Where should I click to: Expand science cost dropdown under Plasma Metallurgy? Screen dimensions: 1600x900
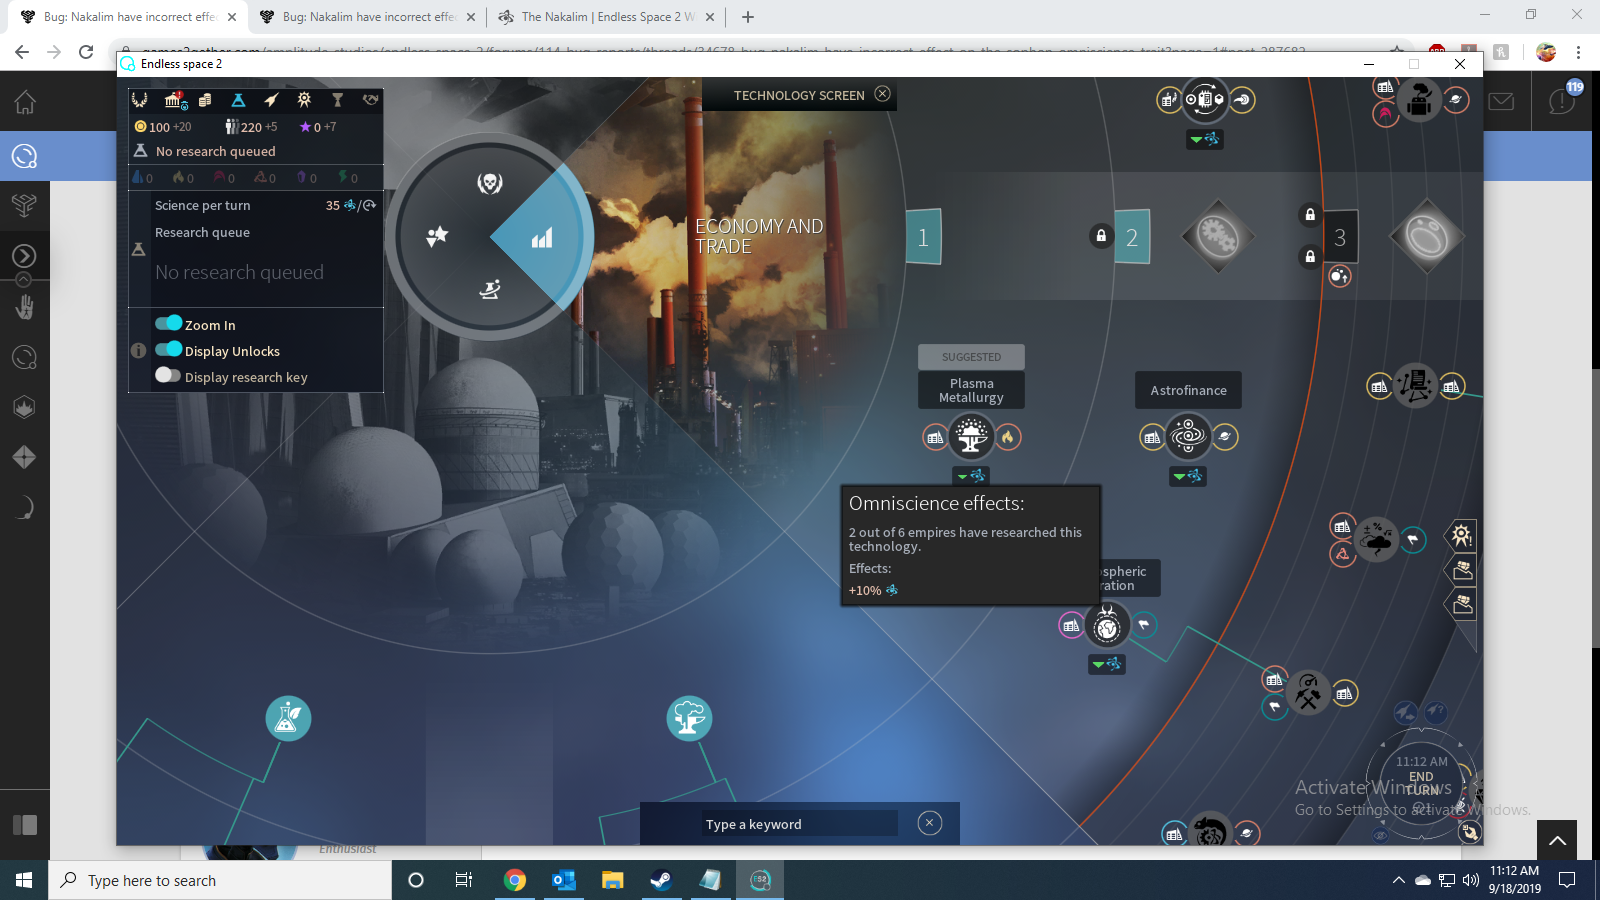click(x=971, y=476)
